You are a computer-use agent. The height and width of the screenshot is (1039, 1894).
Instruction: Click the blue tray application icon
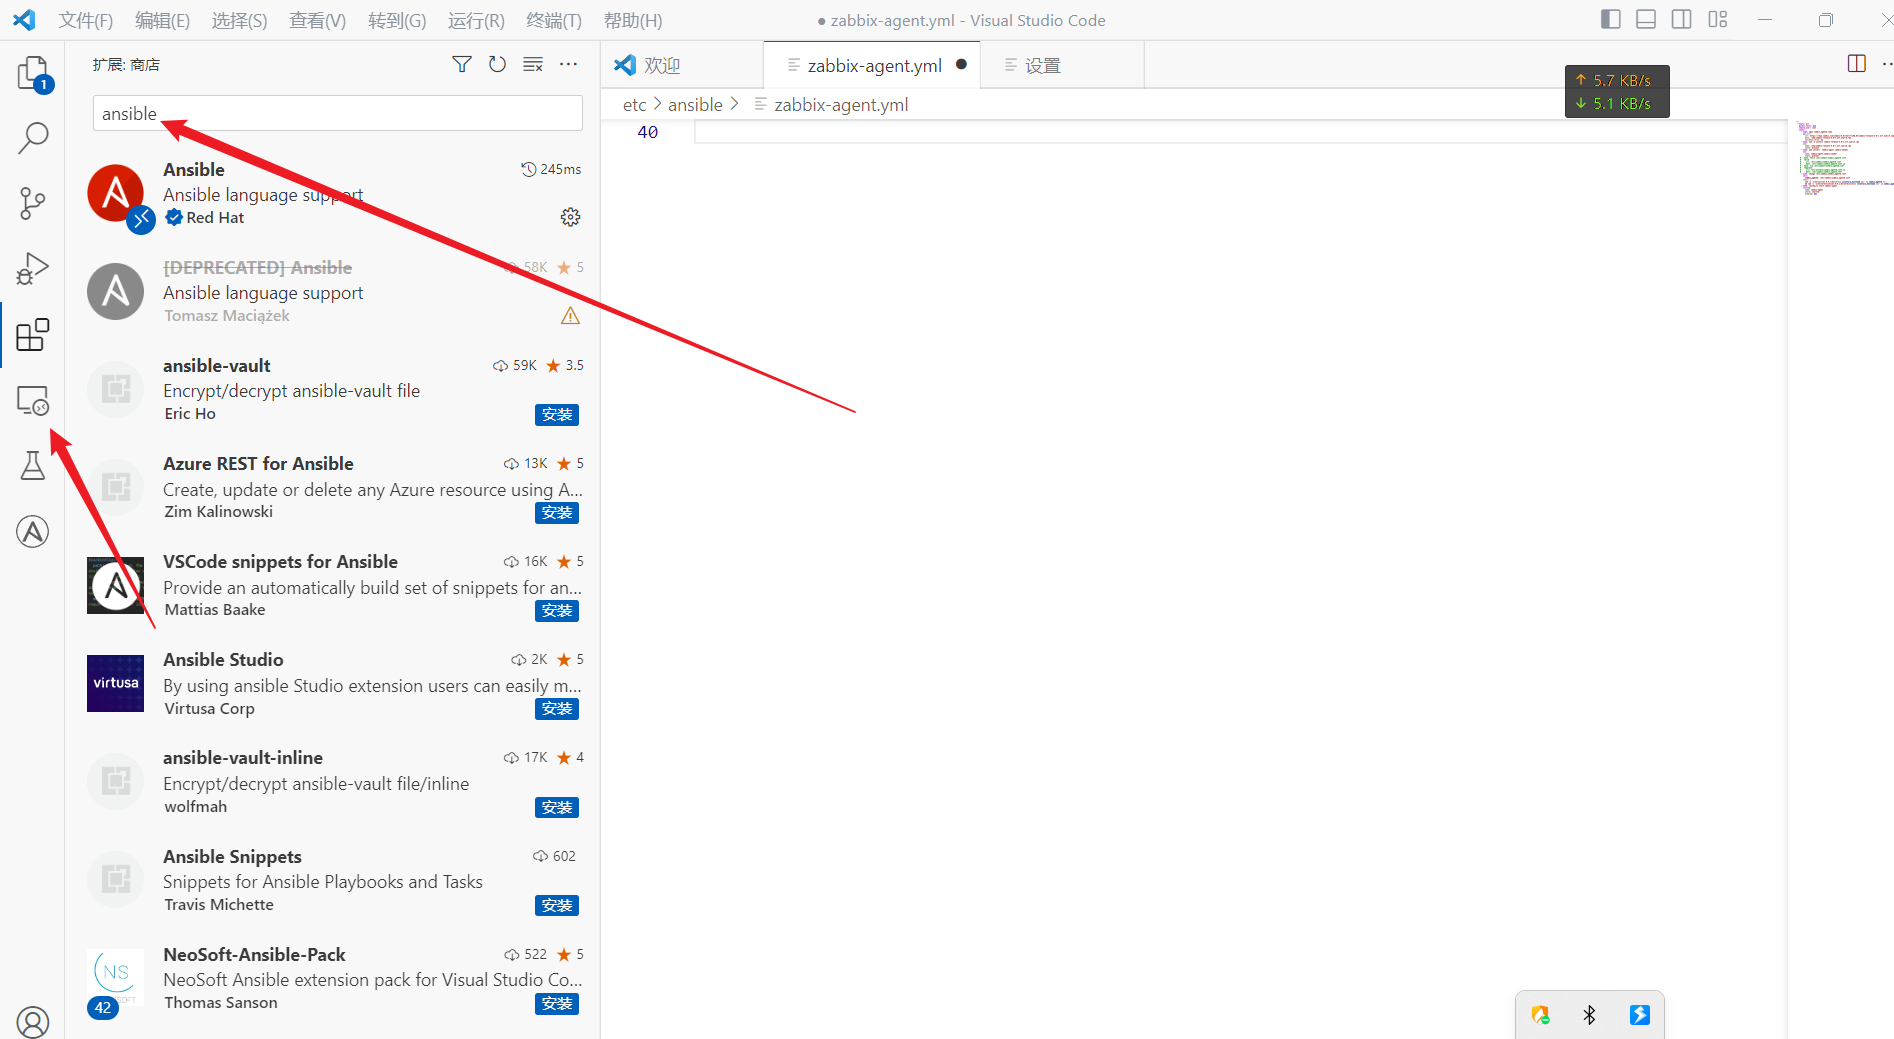(1640, 1015)
